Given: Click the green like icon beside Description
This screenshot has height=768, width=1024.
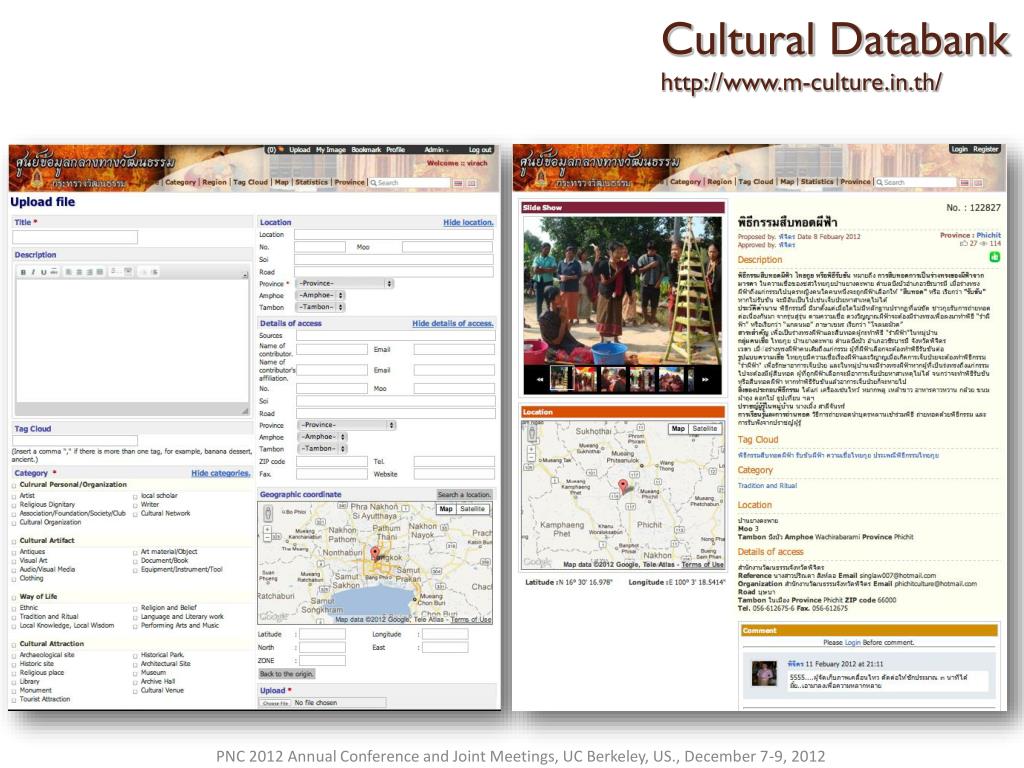Looking at the screenshot, I should coord(995,257).
